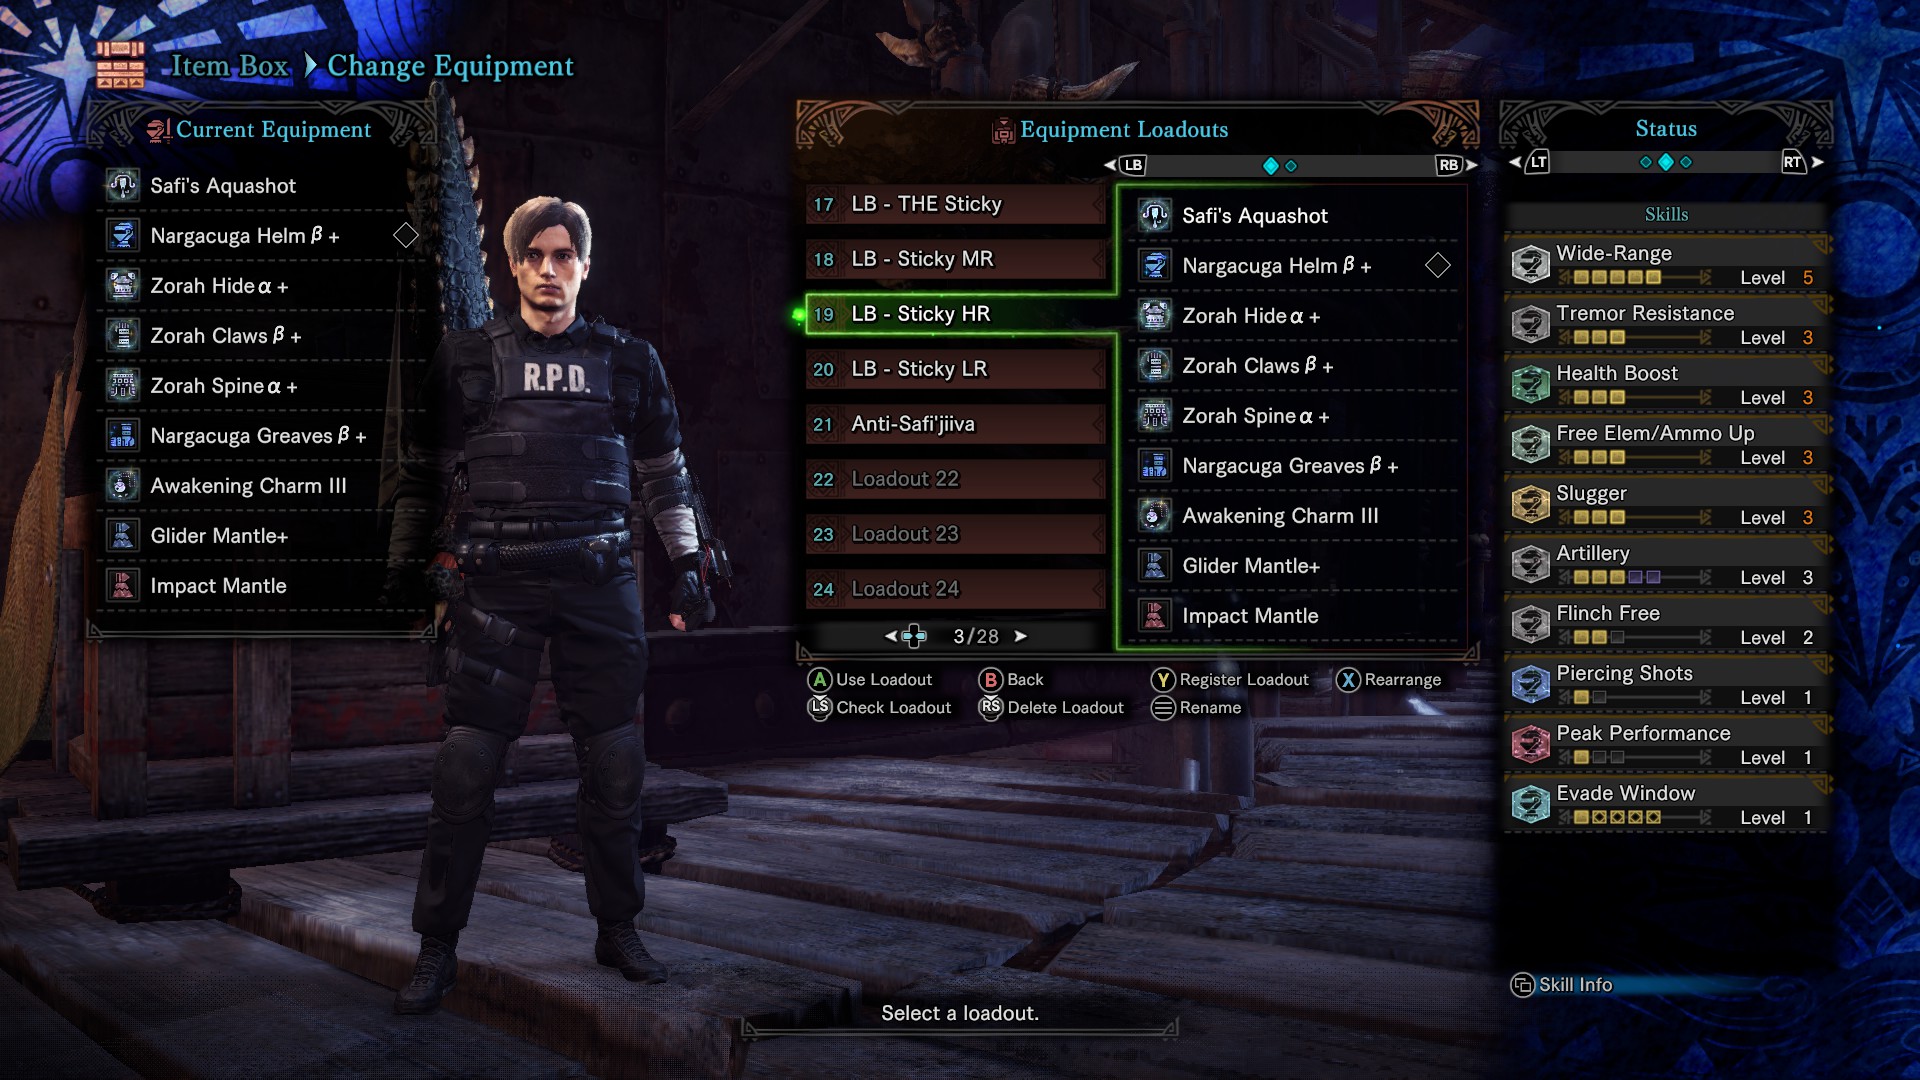Select the Glider Mantle+ icon in Current Equipment
The image size is (1920, 1080).
tap(123, 535)
